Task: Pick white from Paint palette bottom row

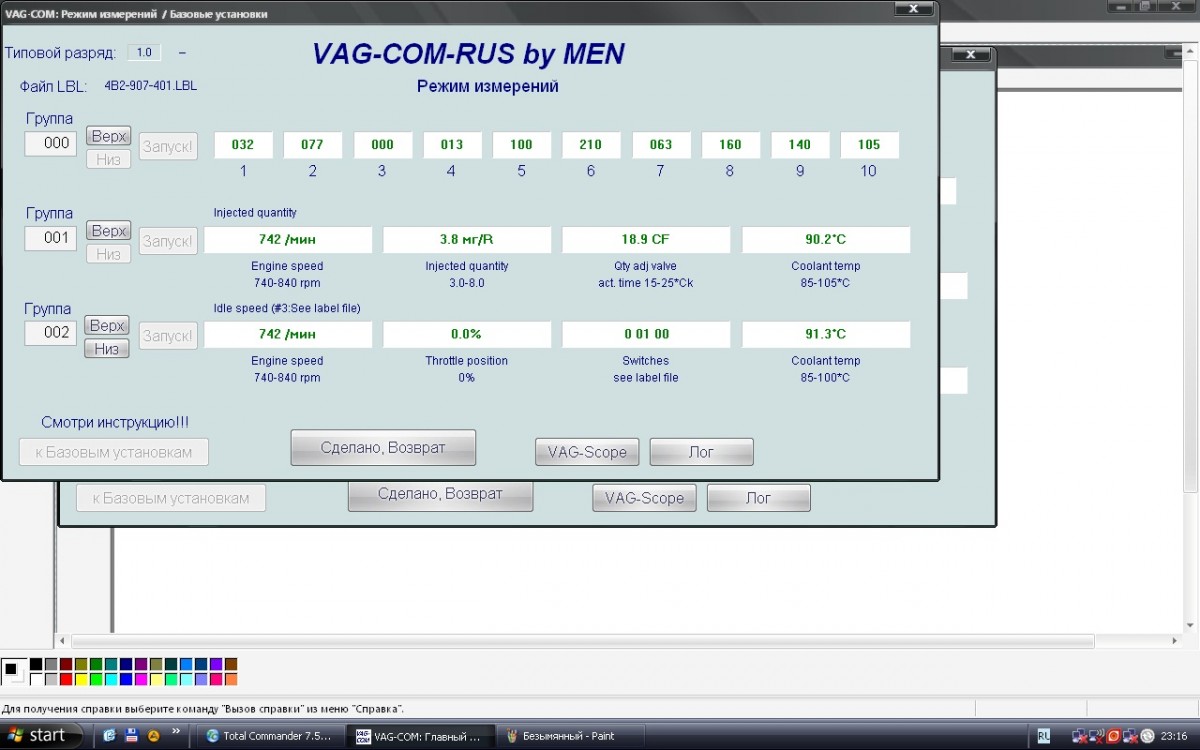Action: (x=36, y=679)
